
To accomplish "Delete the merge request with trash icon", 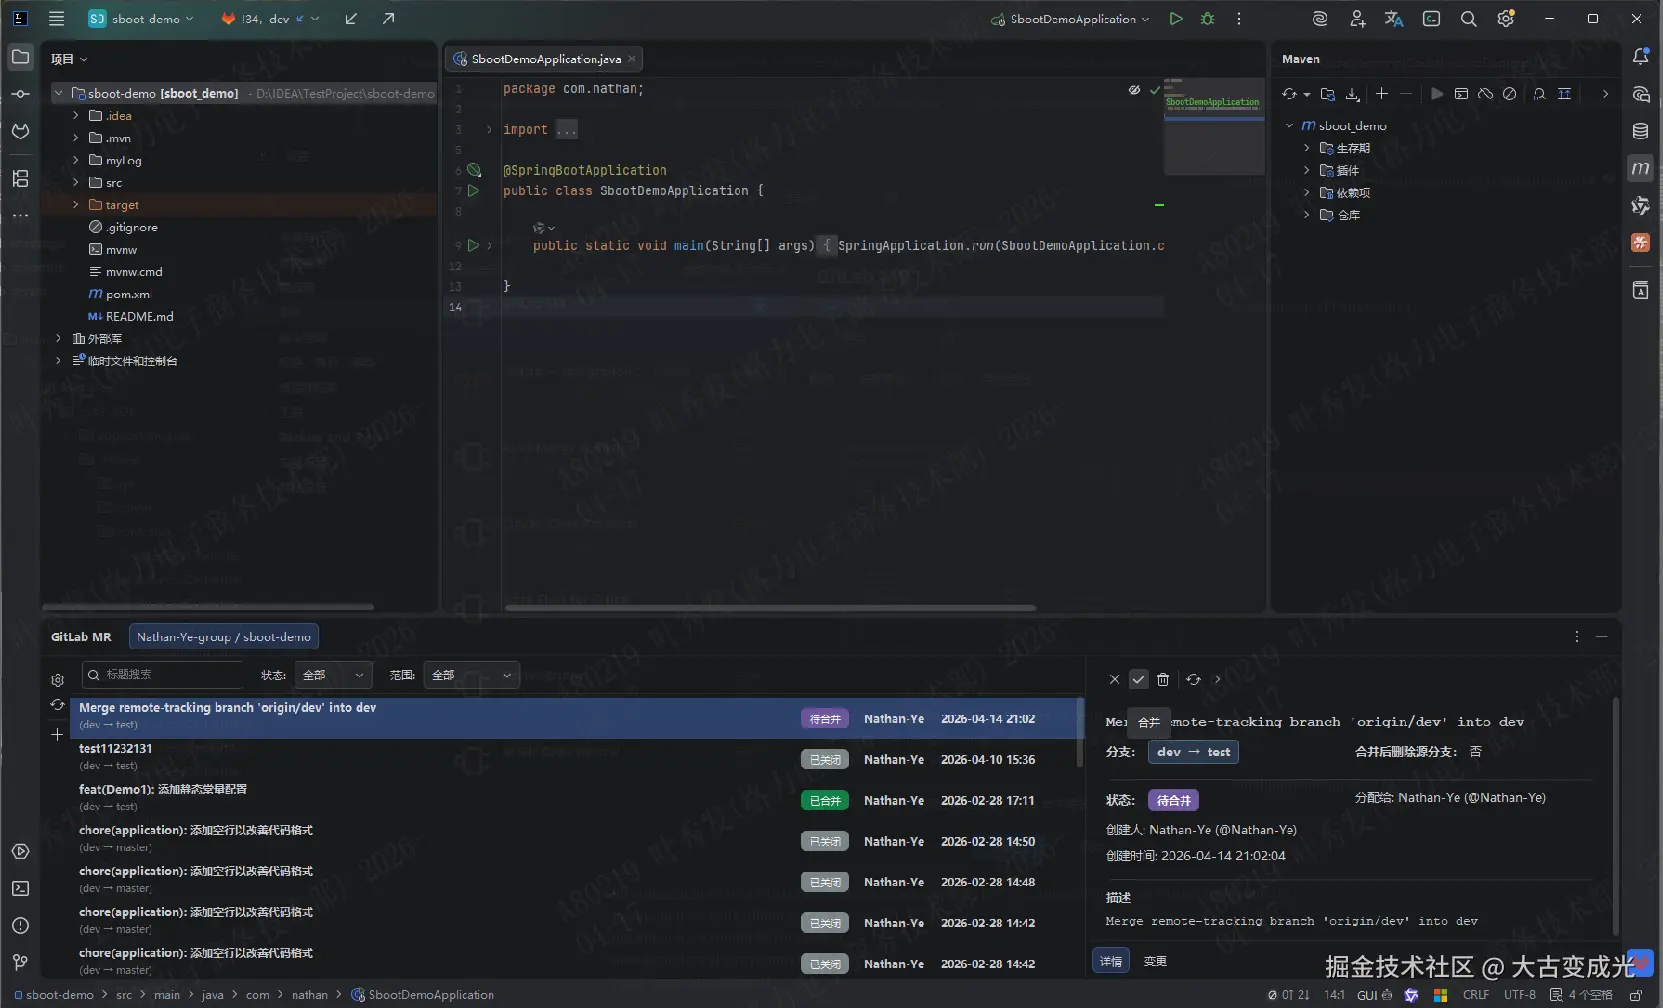I will click(1163, 679).
